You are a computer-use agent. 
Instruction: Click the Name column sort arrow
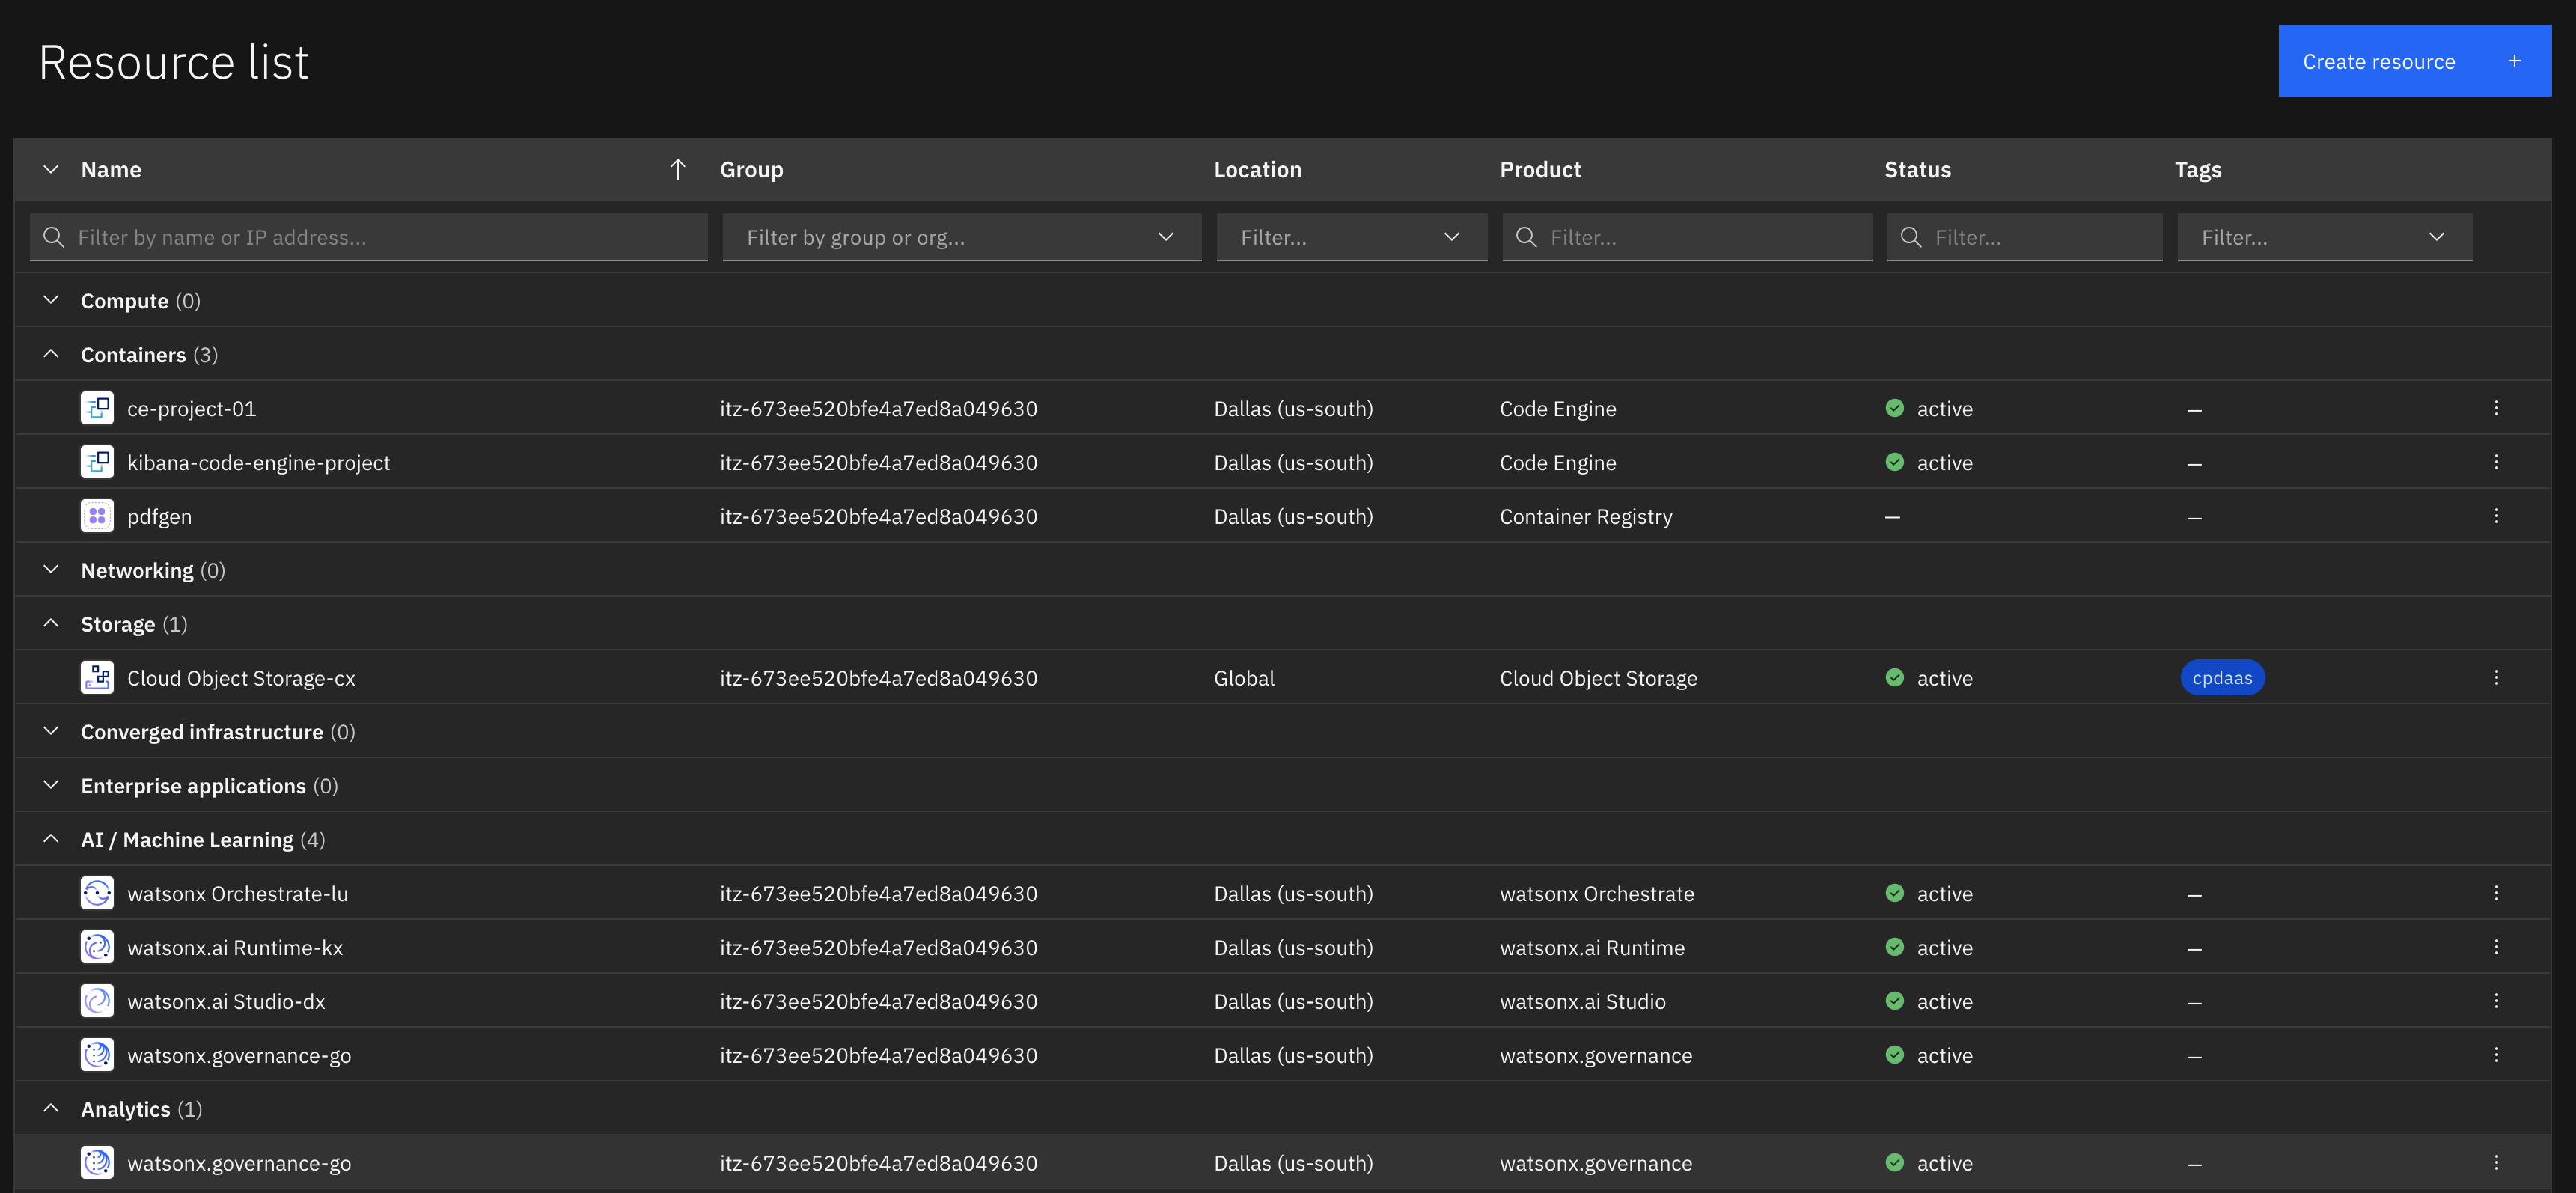pos(677,169)
